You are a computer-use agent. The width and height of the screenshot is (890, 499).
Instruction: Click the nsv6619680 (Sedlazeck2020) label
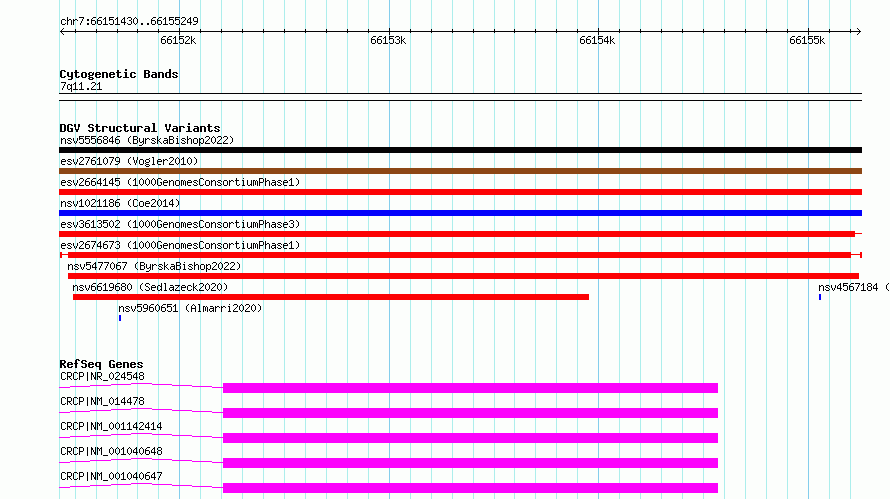150,287
